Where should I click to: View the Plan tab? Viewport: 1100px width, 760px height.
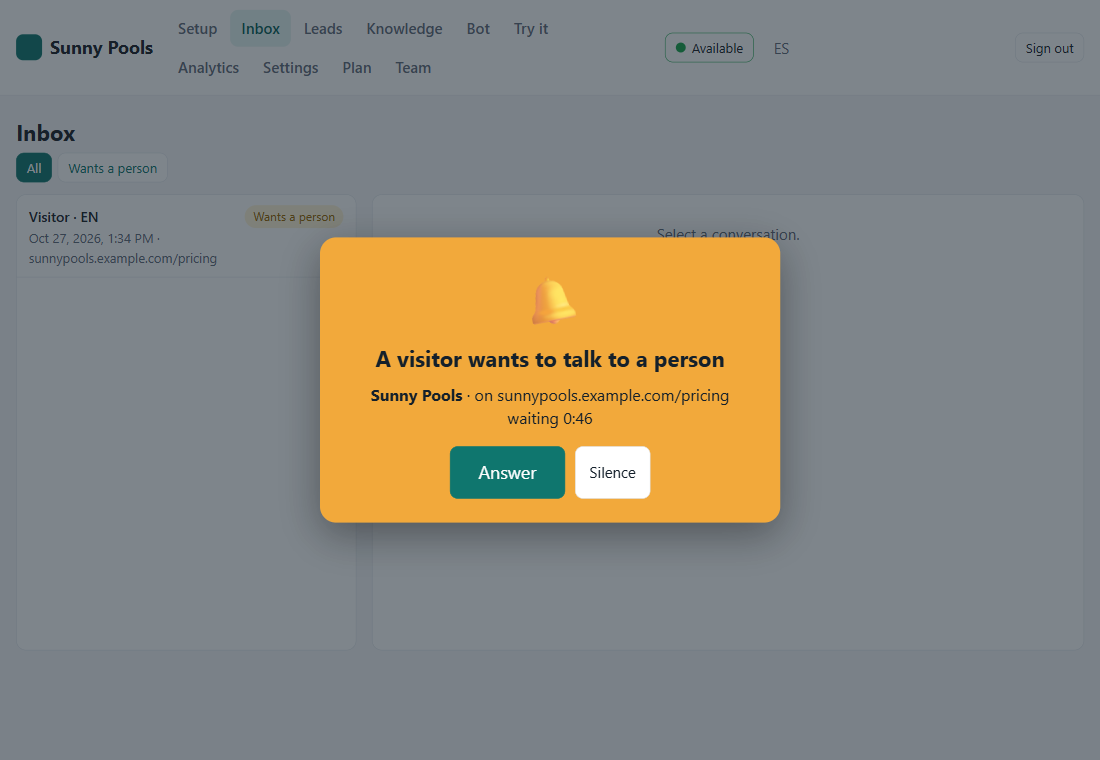tap(356, 68)
